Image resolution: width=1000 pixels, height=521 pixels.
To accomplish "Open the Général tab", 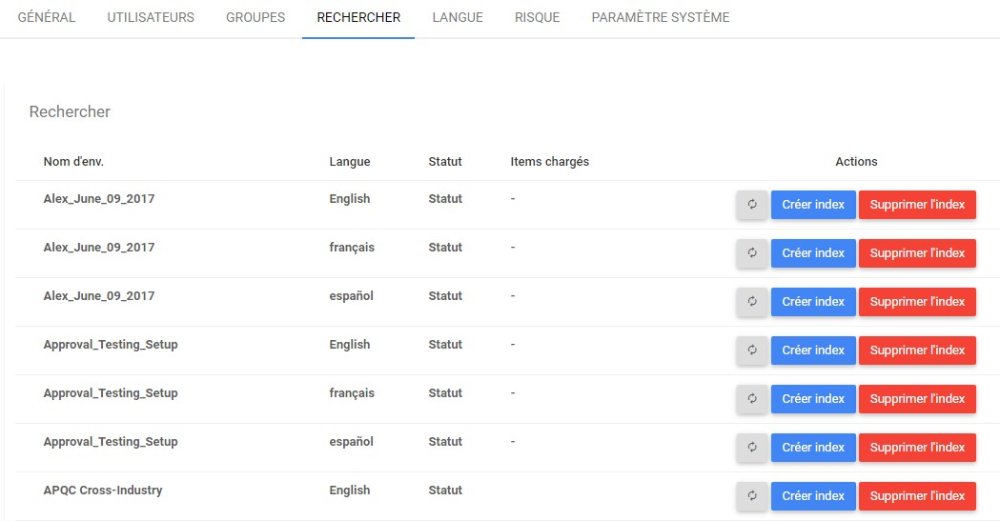I will (47, 18).
